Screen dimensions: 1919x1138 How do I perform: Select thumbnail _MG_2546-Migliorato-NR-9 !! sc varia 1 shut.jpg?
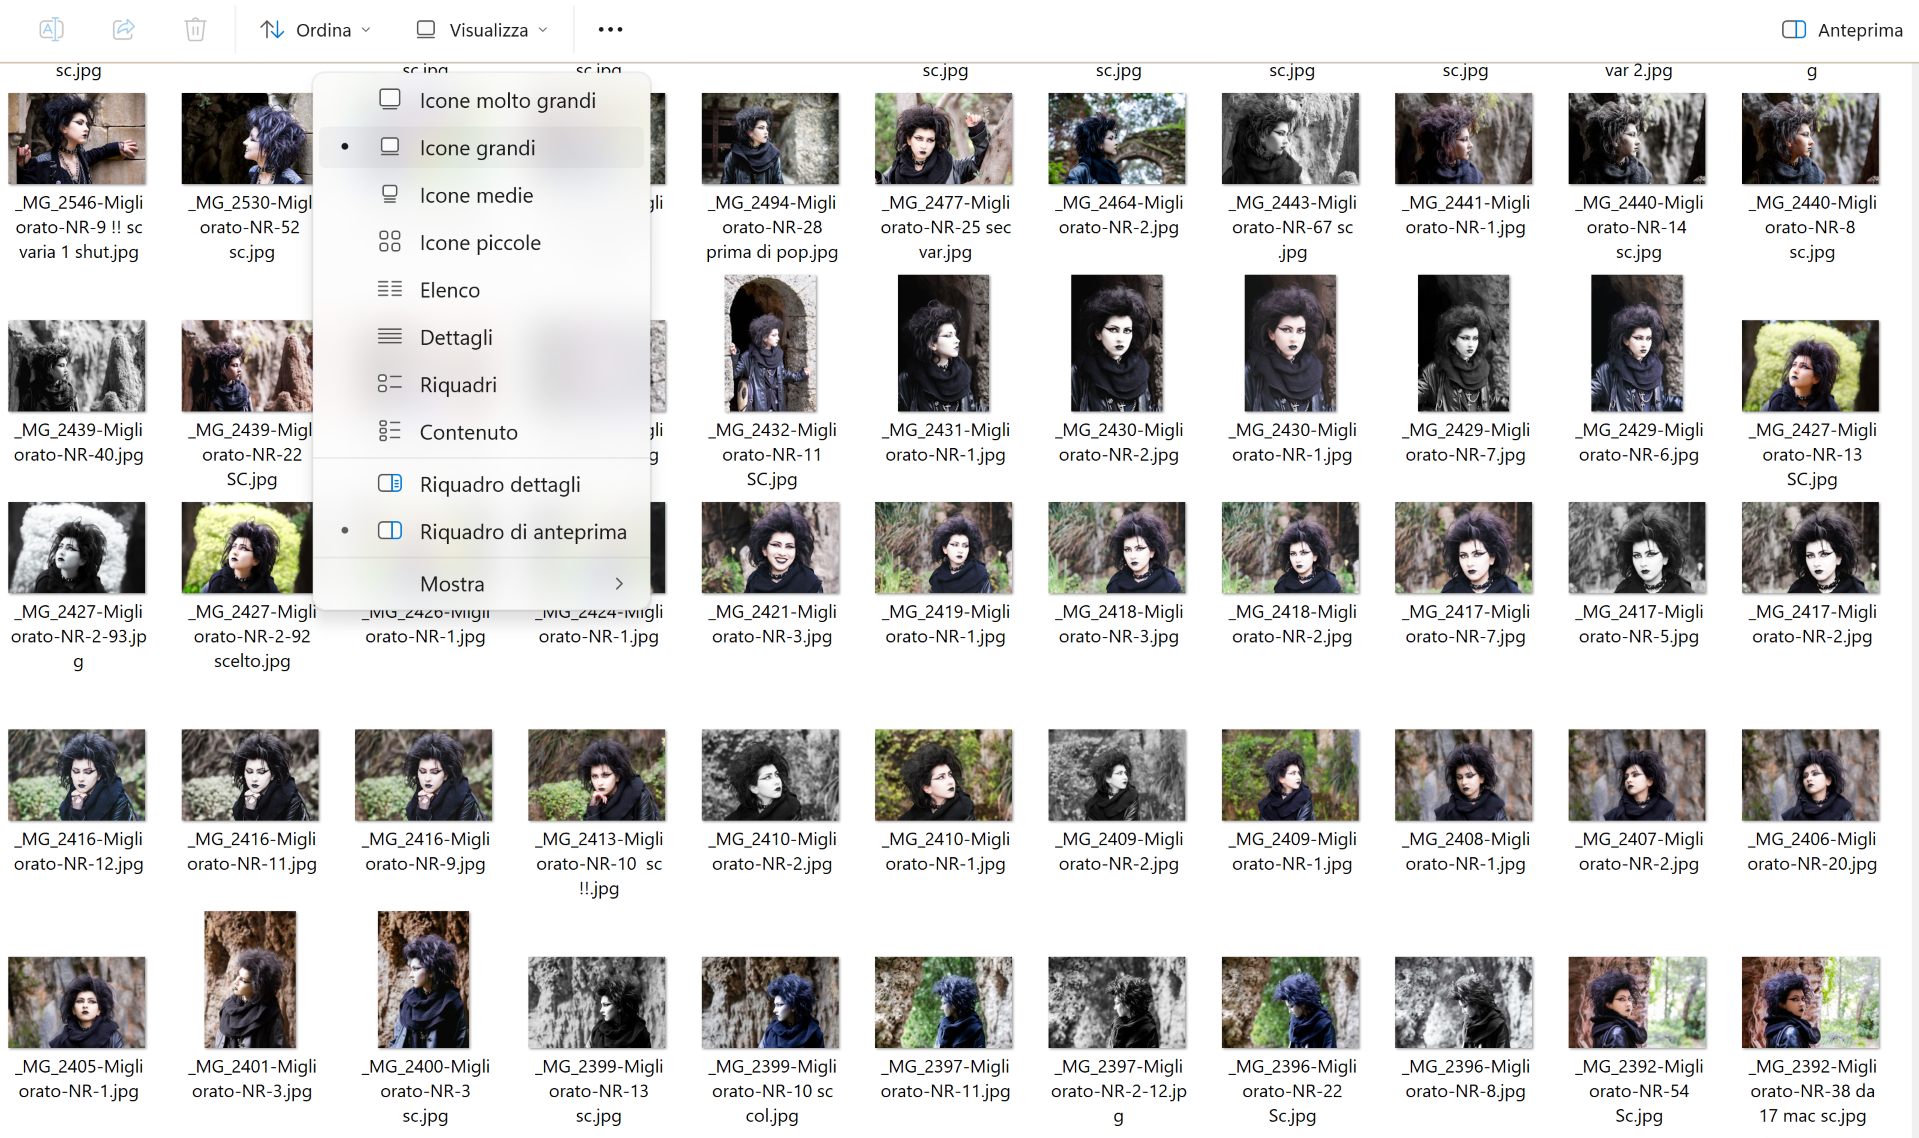coord(77,138)
